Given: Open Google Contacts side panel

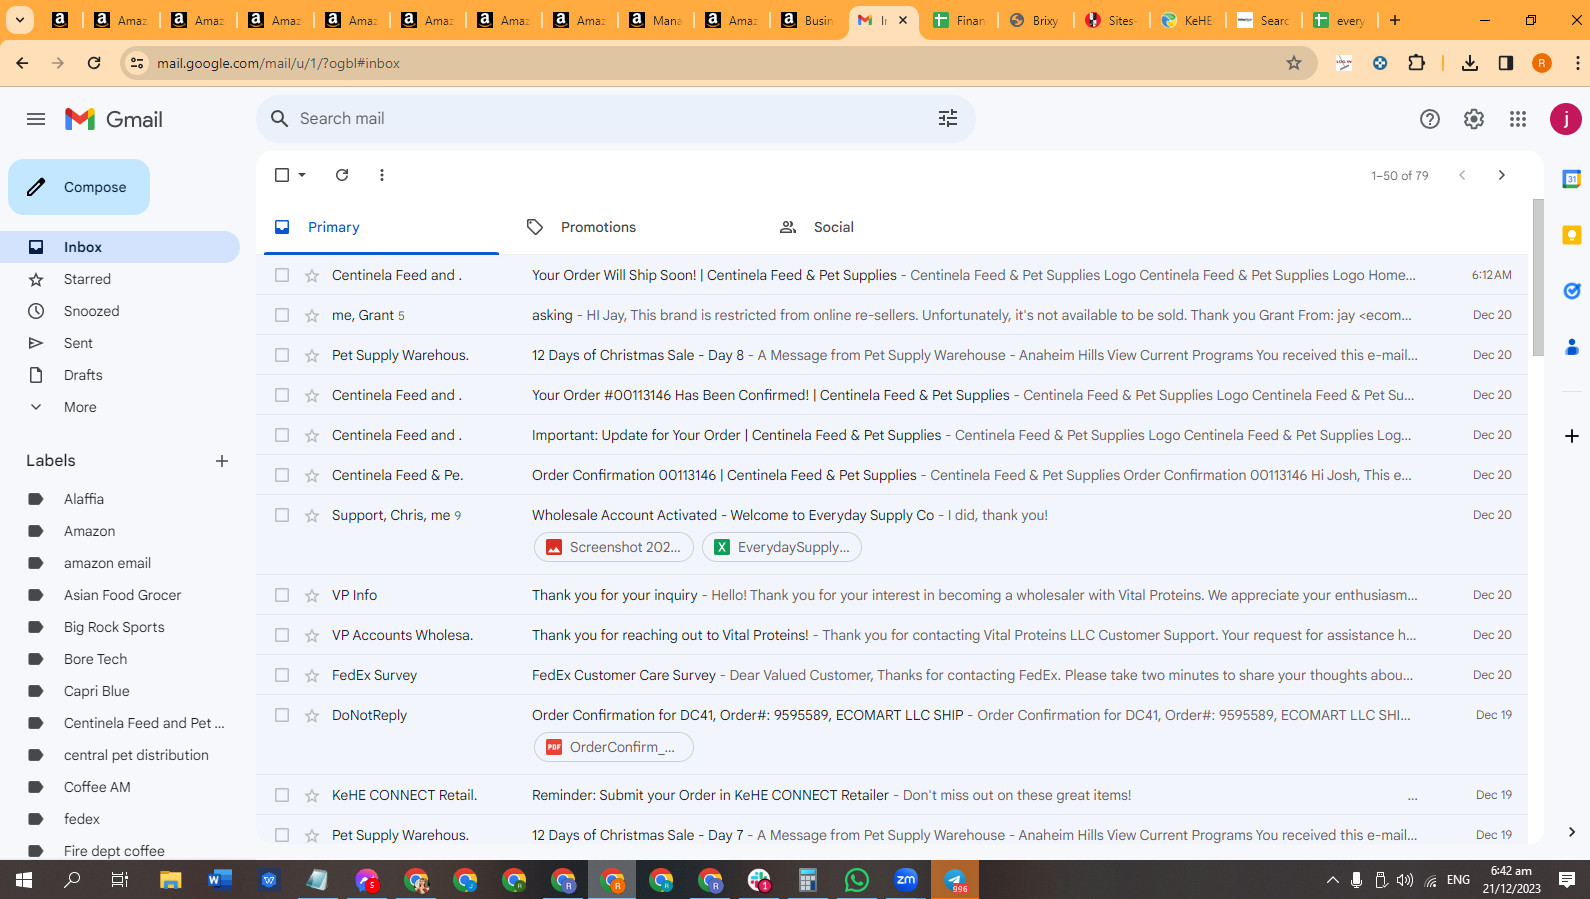Looking at the screenshot, I should 1572,347.
